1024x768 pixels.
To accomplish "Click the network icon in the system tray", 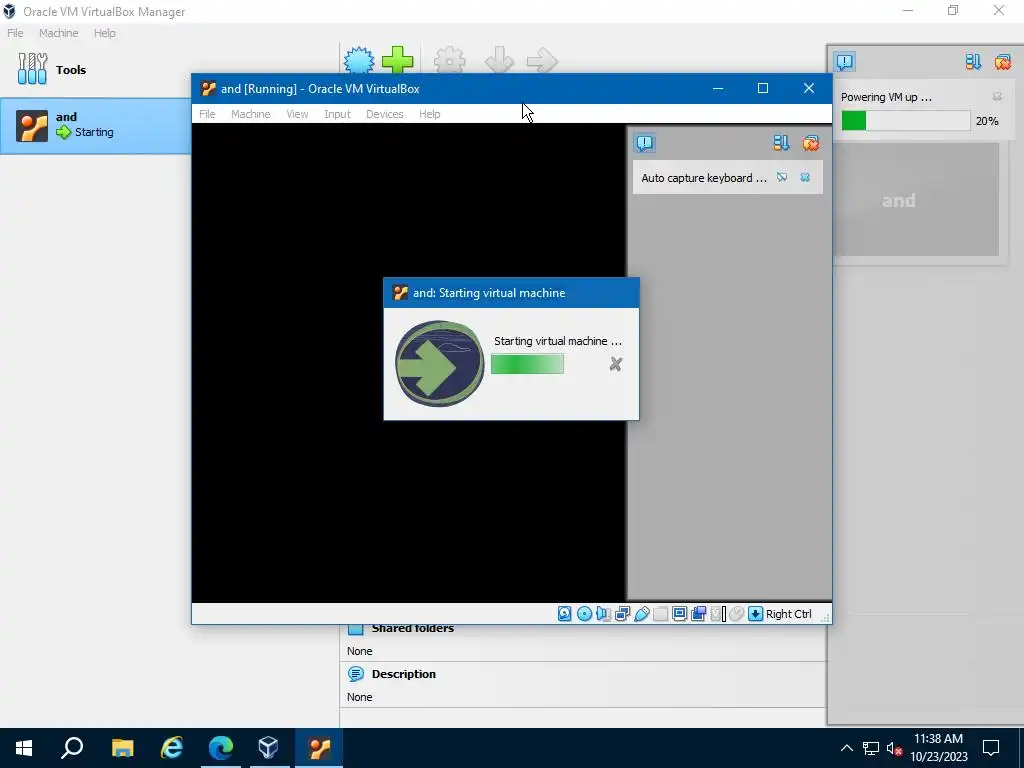I will click(870, 748).
